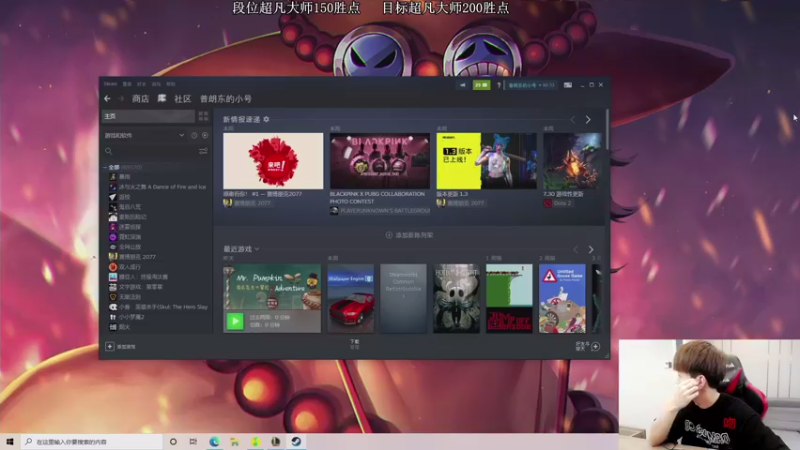Open Hollow Knight game card
The image size is (800, 450).
pos(456,298)
